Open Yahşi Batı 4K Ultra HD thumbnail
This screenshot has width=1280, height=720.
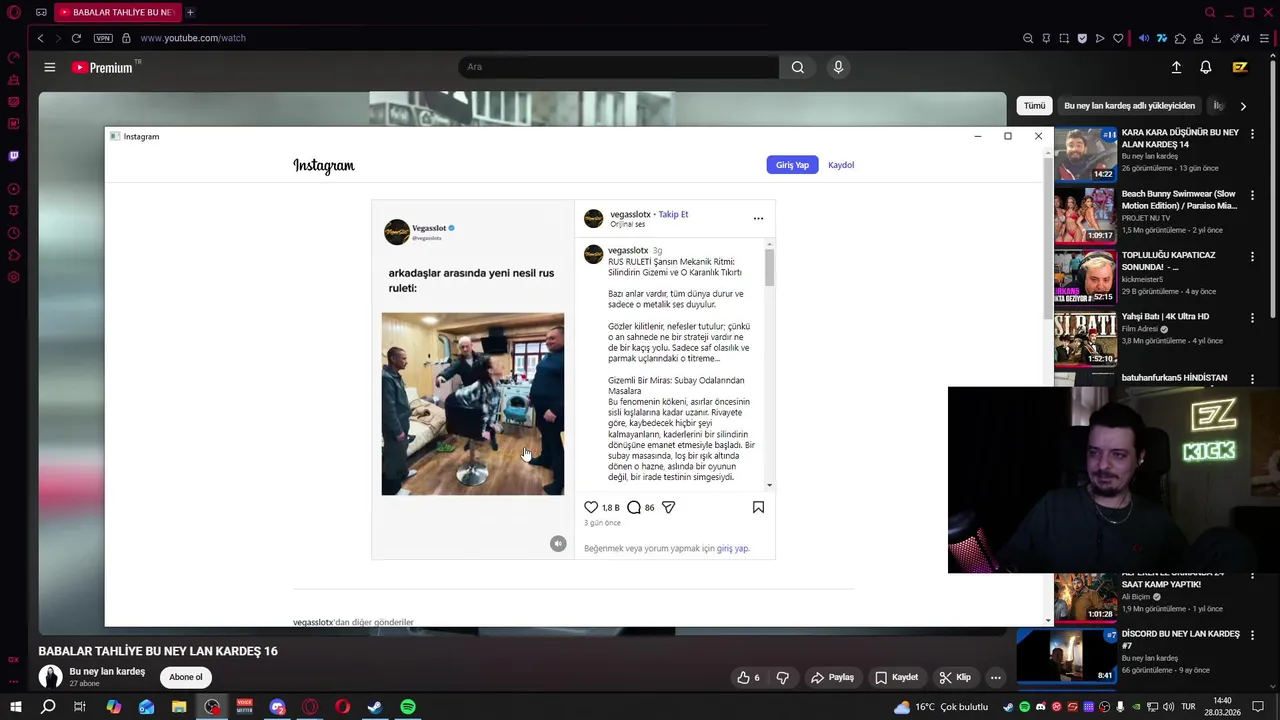[x=1085, y=338]
